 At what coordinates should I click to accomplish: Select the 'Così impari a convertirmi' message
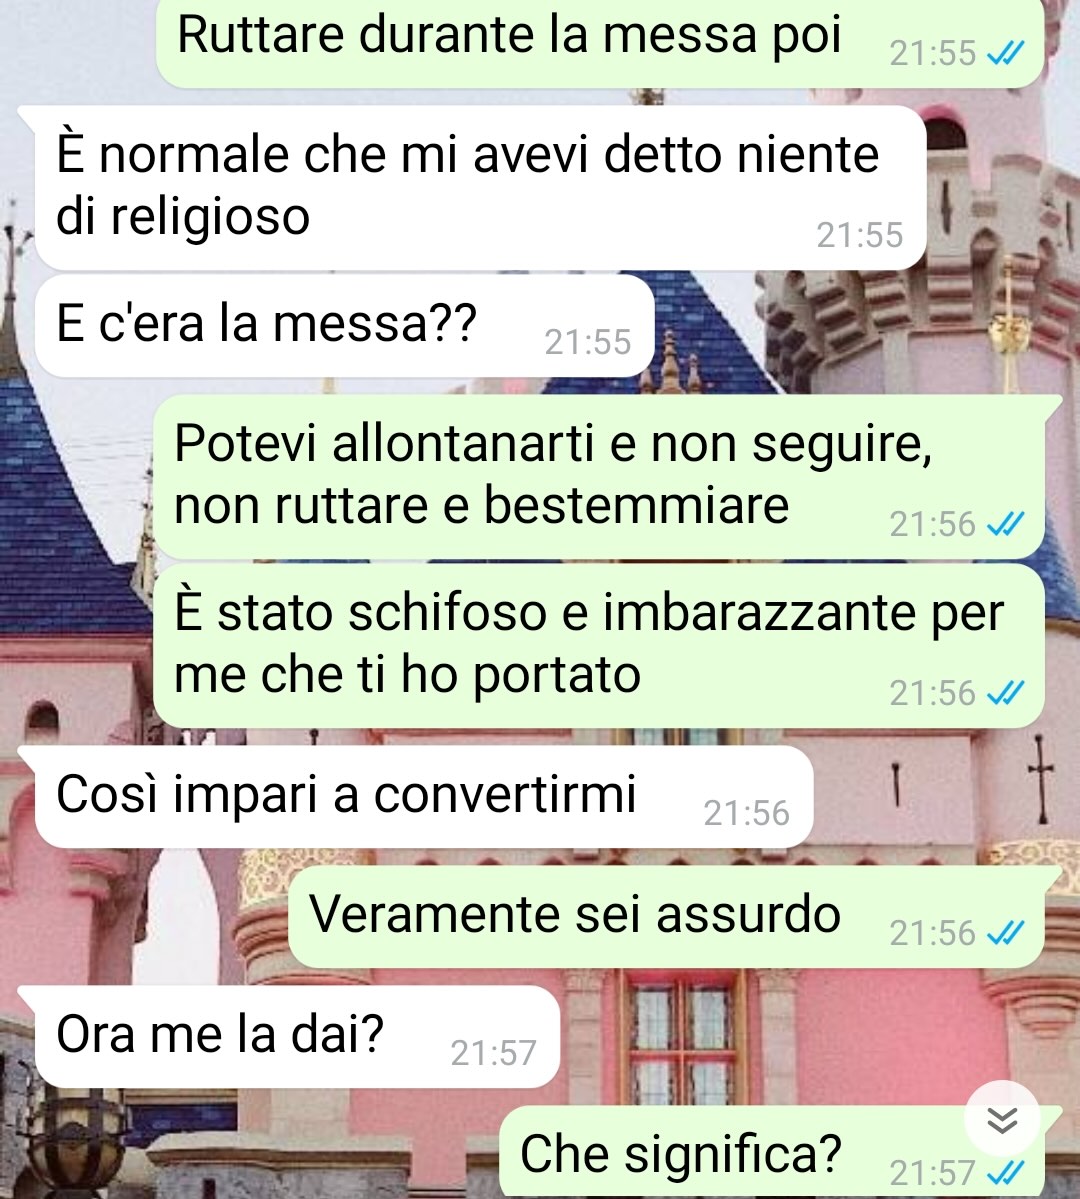(424, 797)
